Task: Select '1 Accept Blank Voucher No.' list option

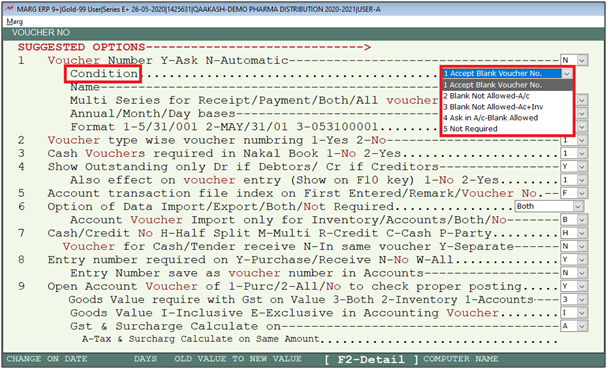Action: pos(507,85)
